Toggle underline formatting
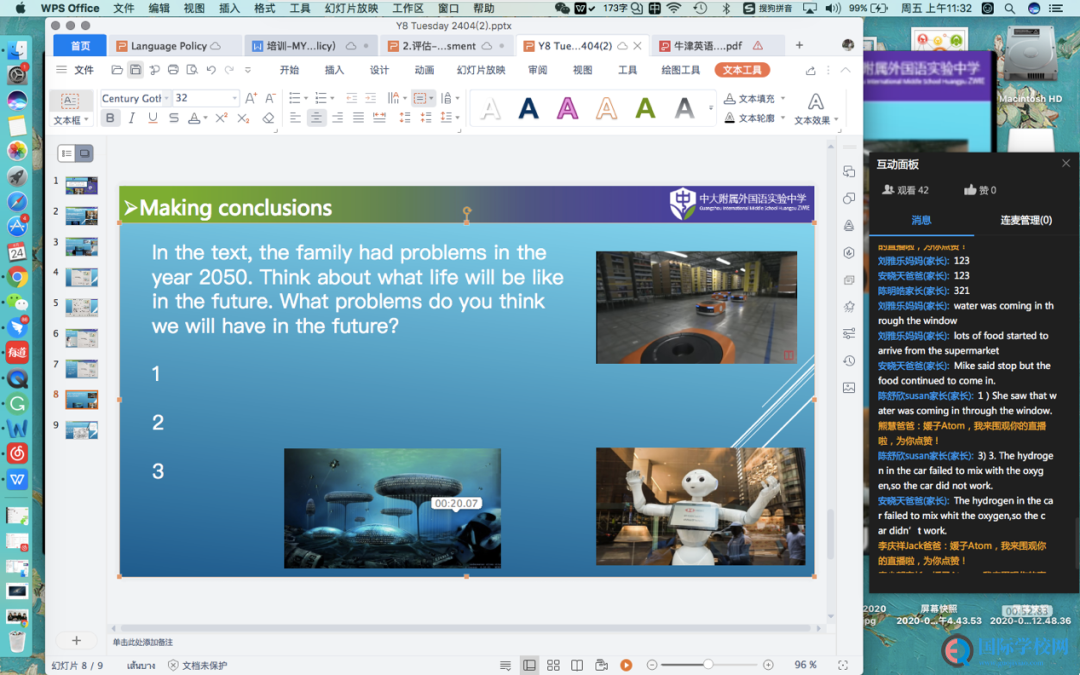This screenshot has height=675, width=1080. [153, 118]
